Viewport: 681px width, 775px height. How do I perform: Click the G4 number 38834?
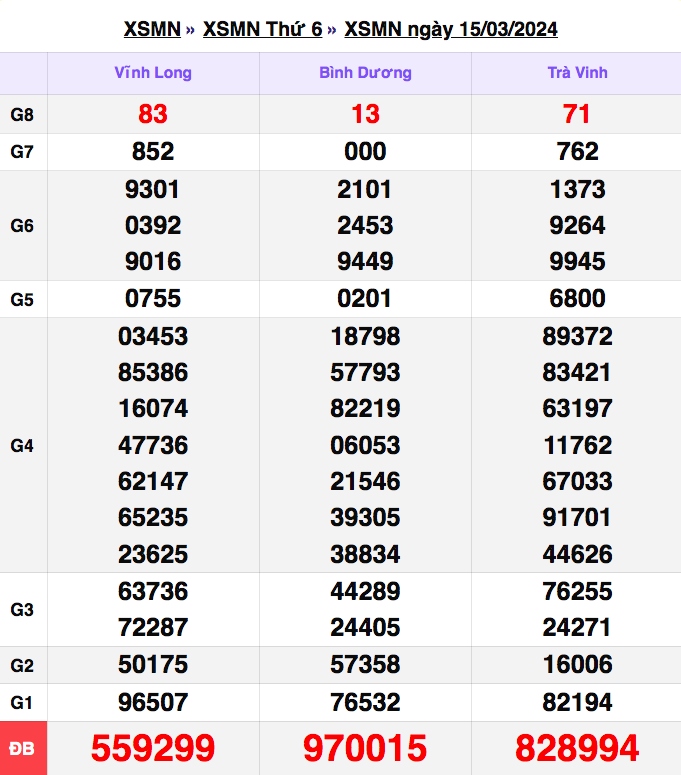(x=365, y=554)
